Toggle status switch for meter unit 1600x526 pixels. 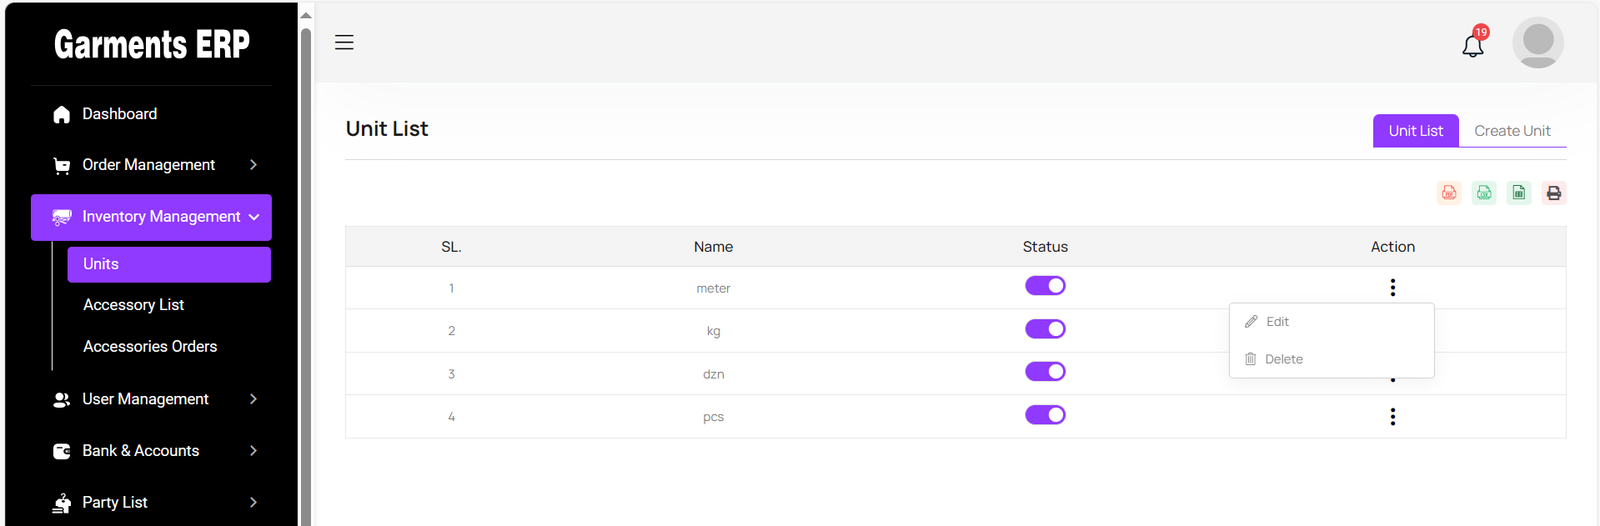(1045, 286)
